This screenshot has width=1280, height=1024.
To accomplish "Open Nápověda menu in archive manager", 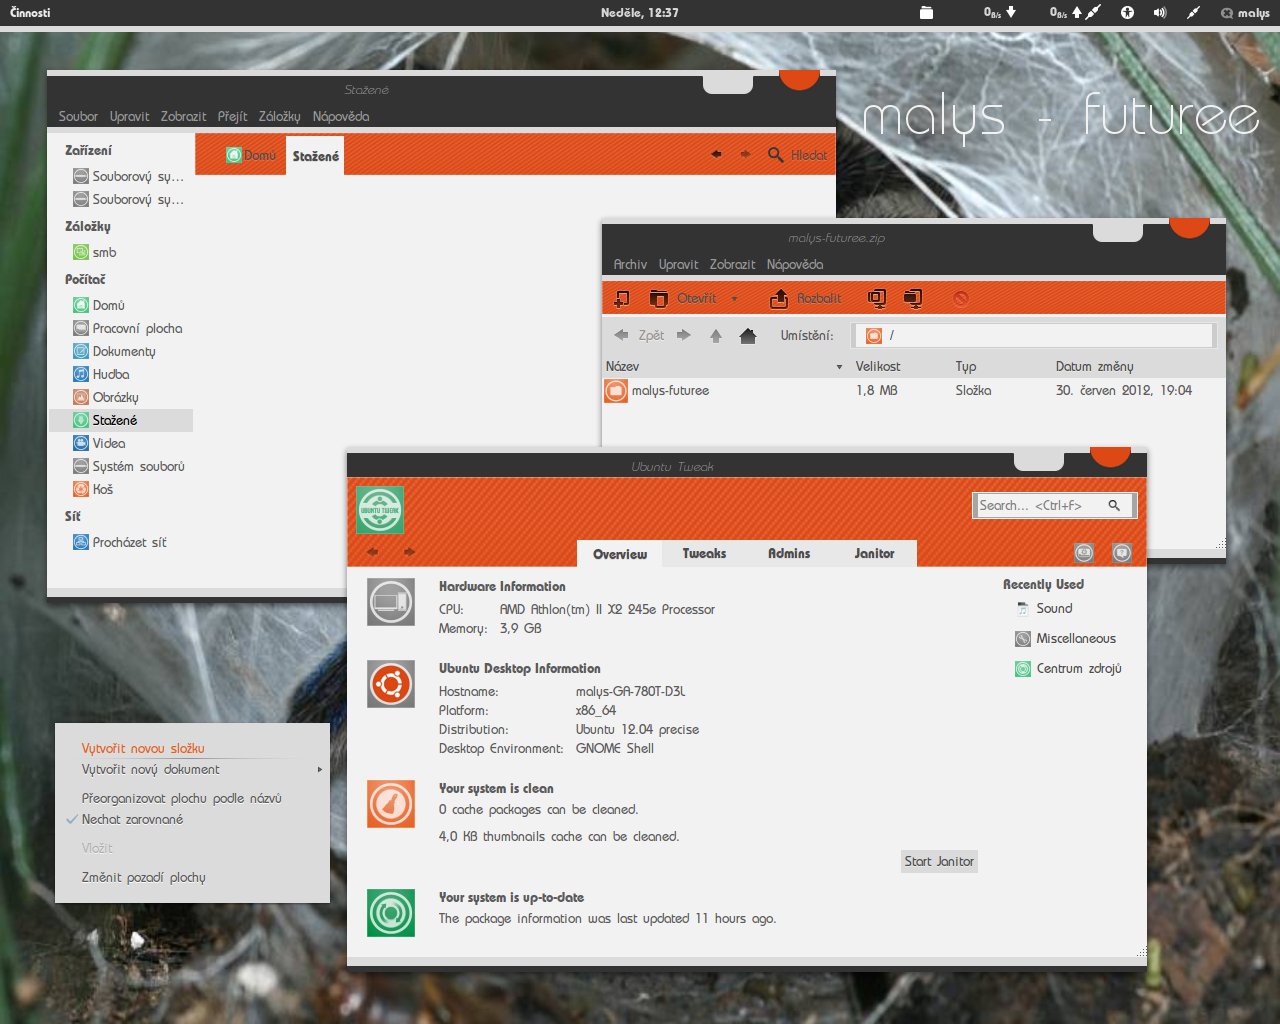I will tap(795, 264).
